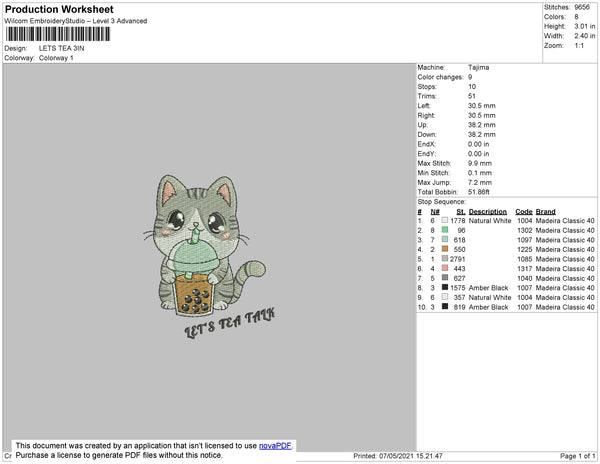The image size is (600, 464).
Task: Click the stitches value '9656'
Action: click(582, 7)
